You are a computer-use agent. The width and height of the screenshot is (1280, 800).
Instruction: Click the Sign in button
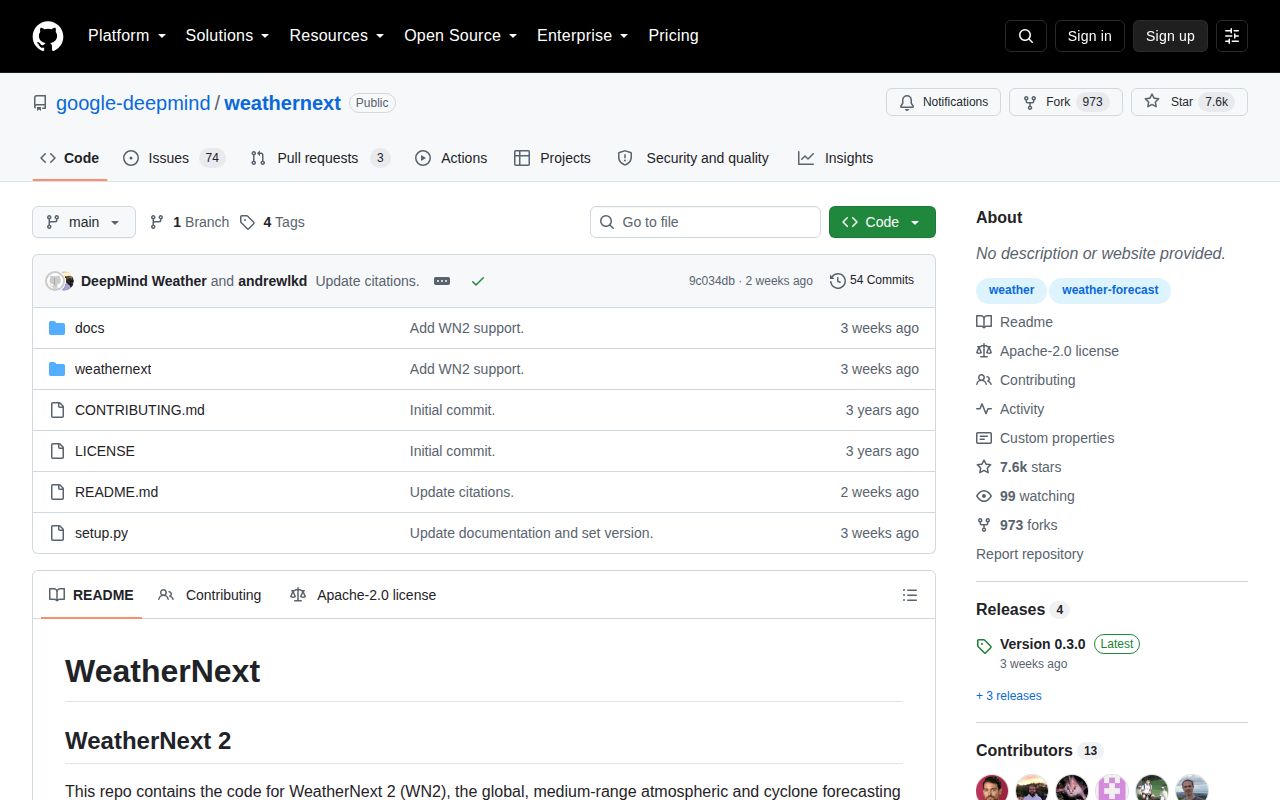pyautogui.click(x=1089, y=36)
